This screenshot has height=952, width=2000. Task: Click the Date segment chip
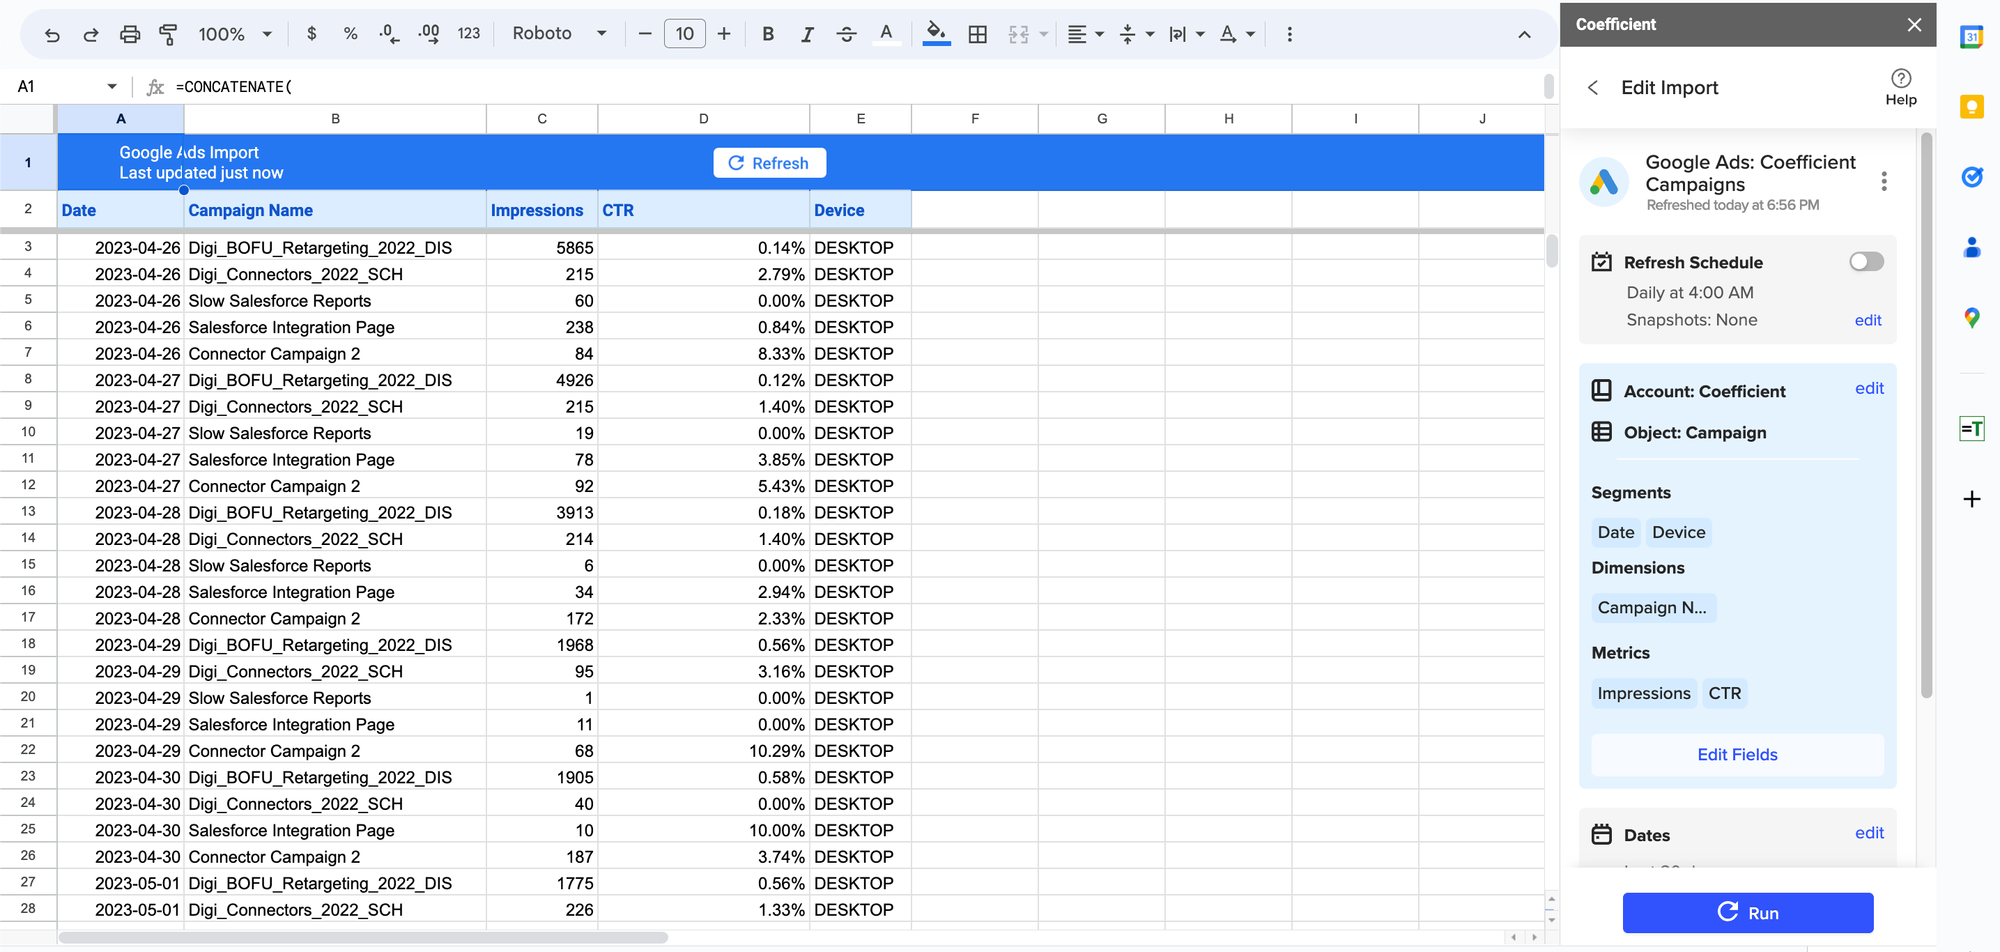[x=1616, y=533]
